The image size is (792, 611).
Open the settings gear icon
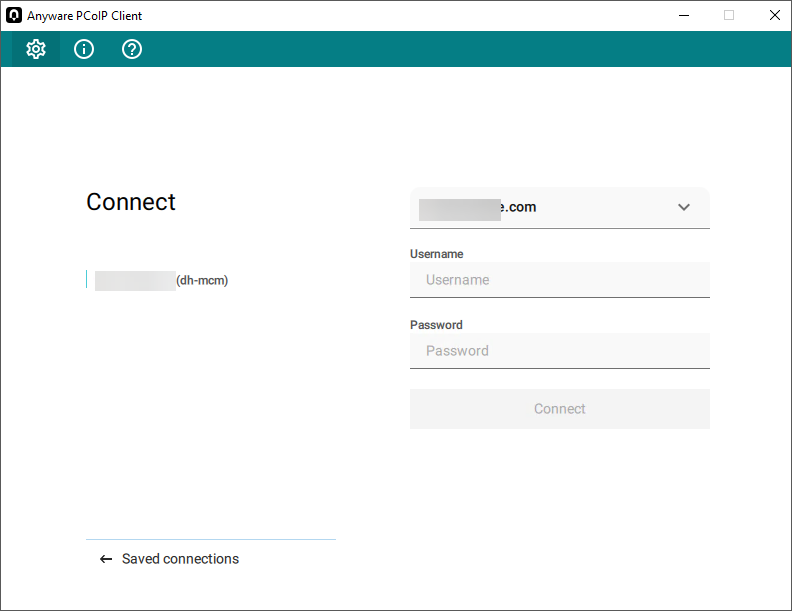[36, 49]
